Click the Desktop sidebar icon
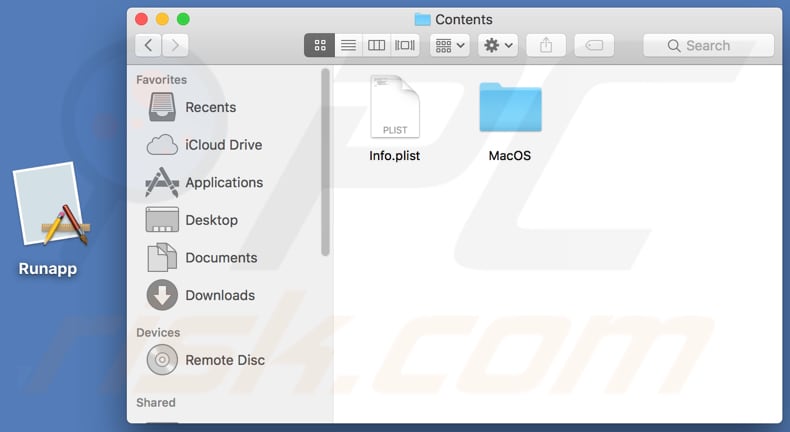The width and height of the screenshot is (790, 432). pos(162,219)
